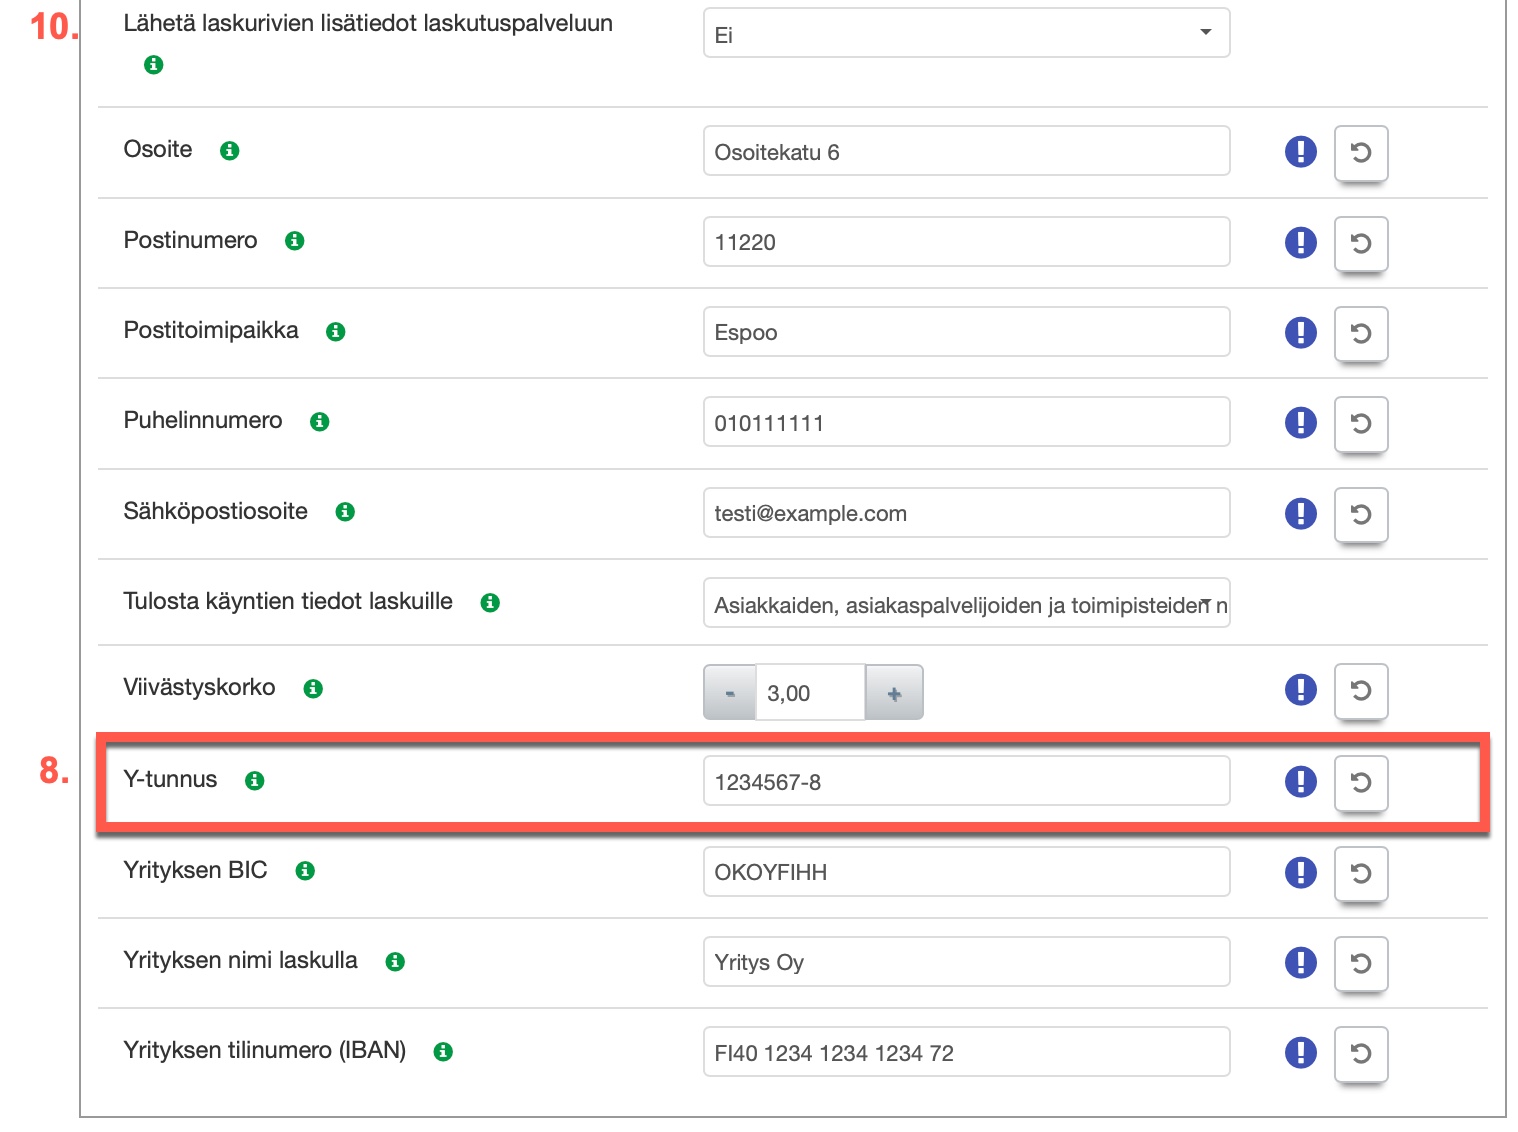1518x1132 pixels.
Task: Click the green info icon next to Osoite
Action: (x=229, y=151)
